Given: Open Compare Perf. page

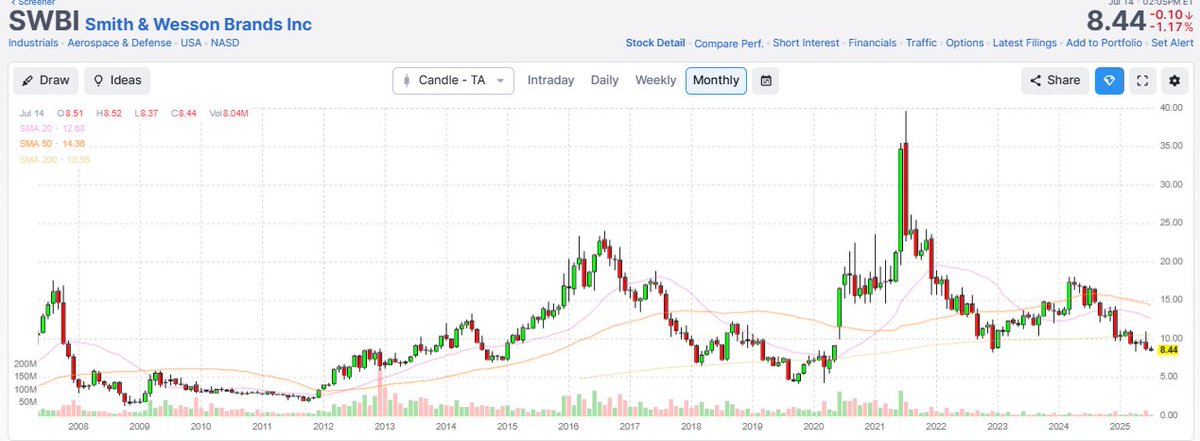Looking at the screenshot, I should point(729,43).
